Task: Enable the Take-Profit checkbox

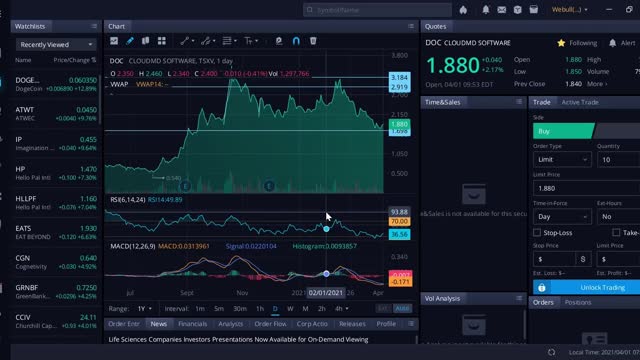Action: click(616, 233)
